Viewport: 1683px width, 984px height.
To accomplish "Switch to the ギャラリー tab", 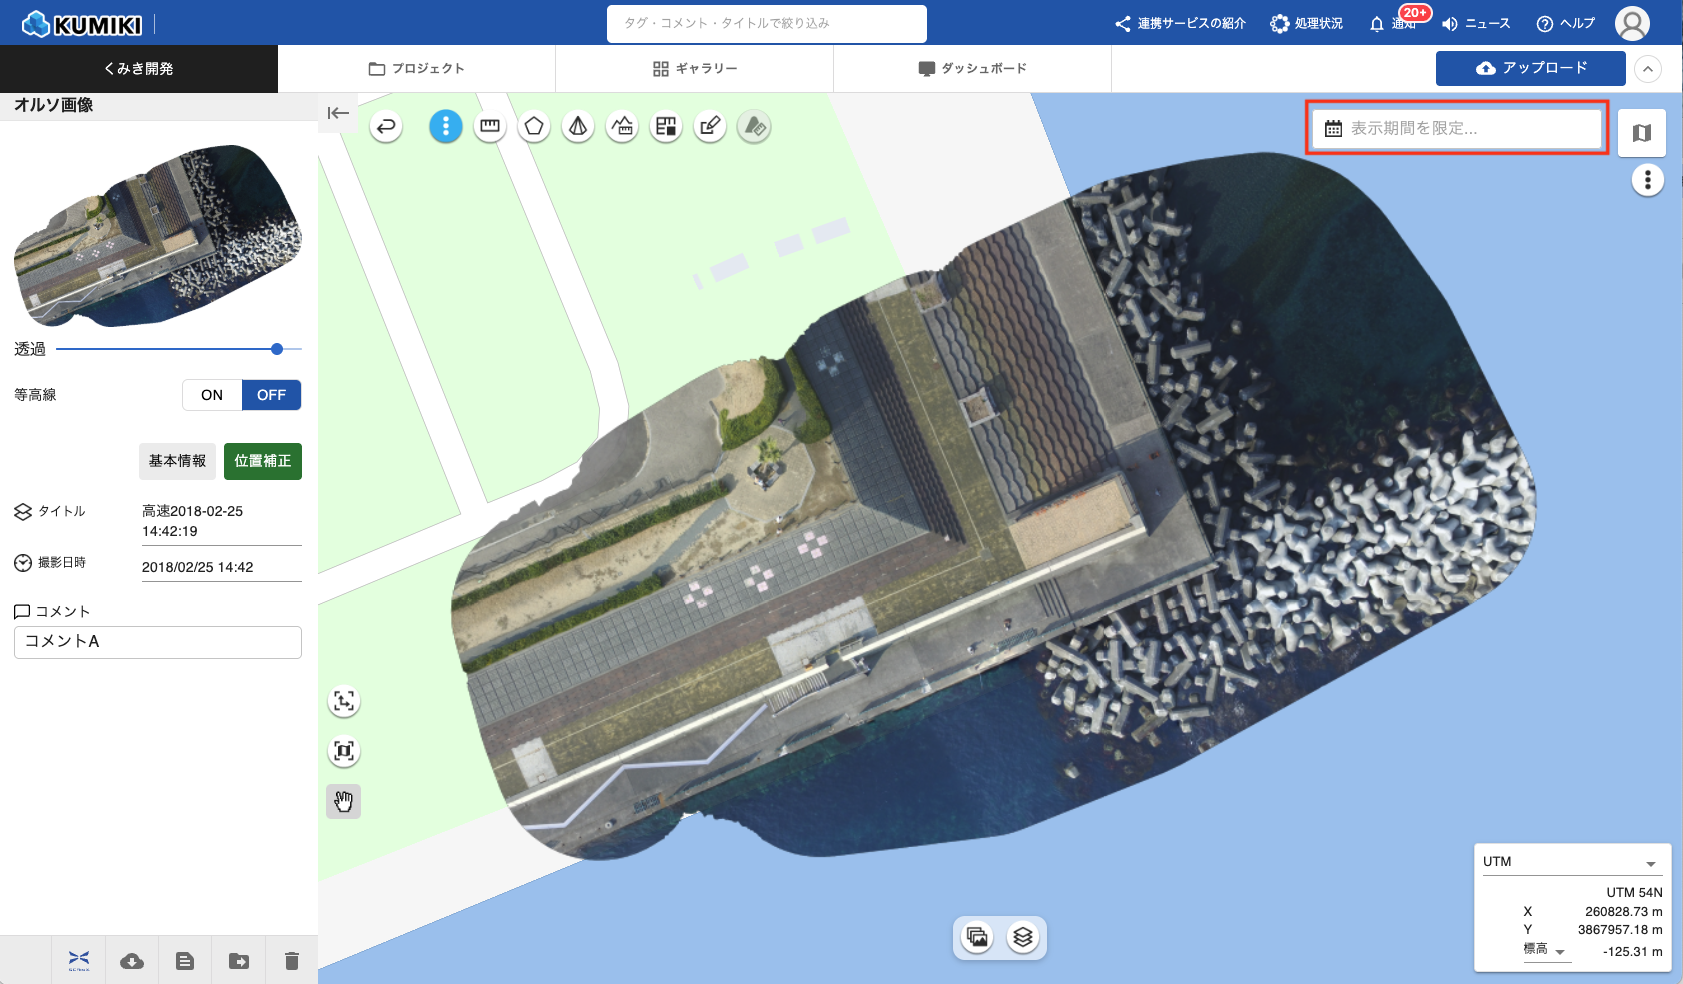I will [695, 69].
